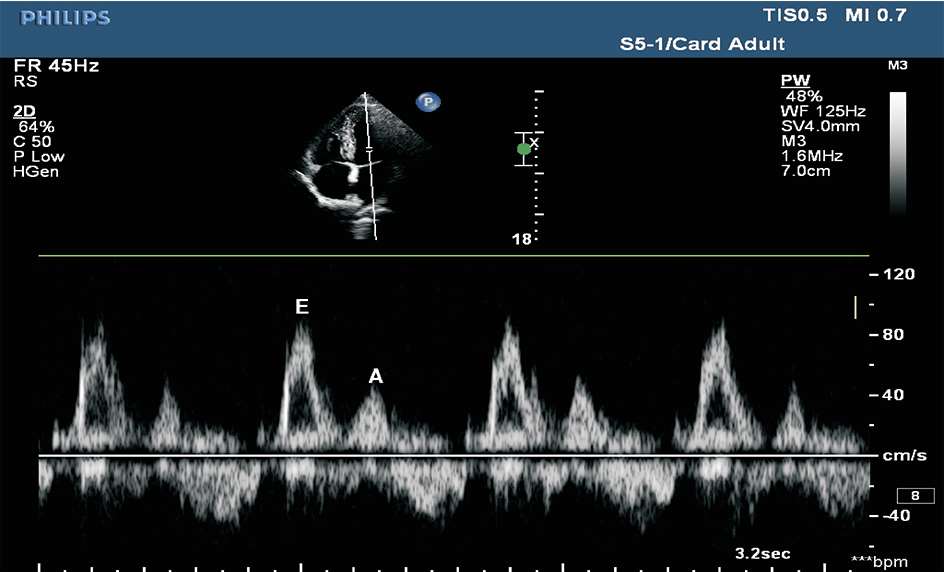The image size is (944, 572).
Task: Select the 2D mode heading
Action: pos(24,113)
